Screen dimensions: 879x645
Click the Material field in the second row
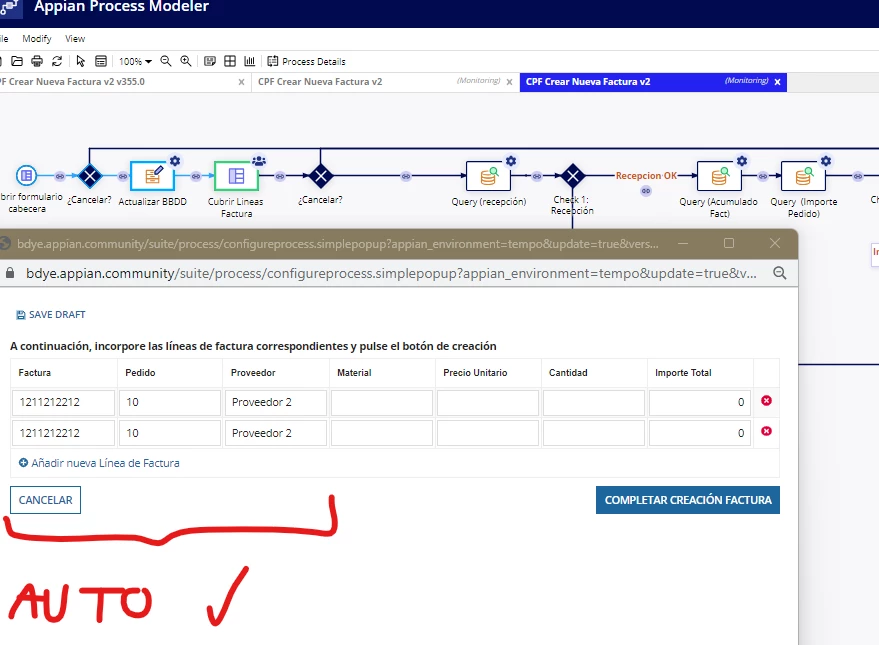click(382, 433)
